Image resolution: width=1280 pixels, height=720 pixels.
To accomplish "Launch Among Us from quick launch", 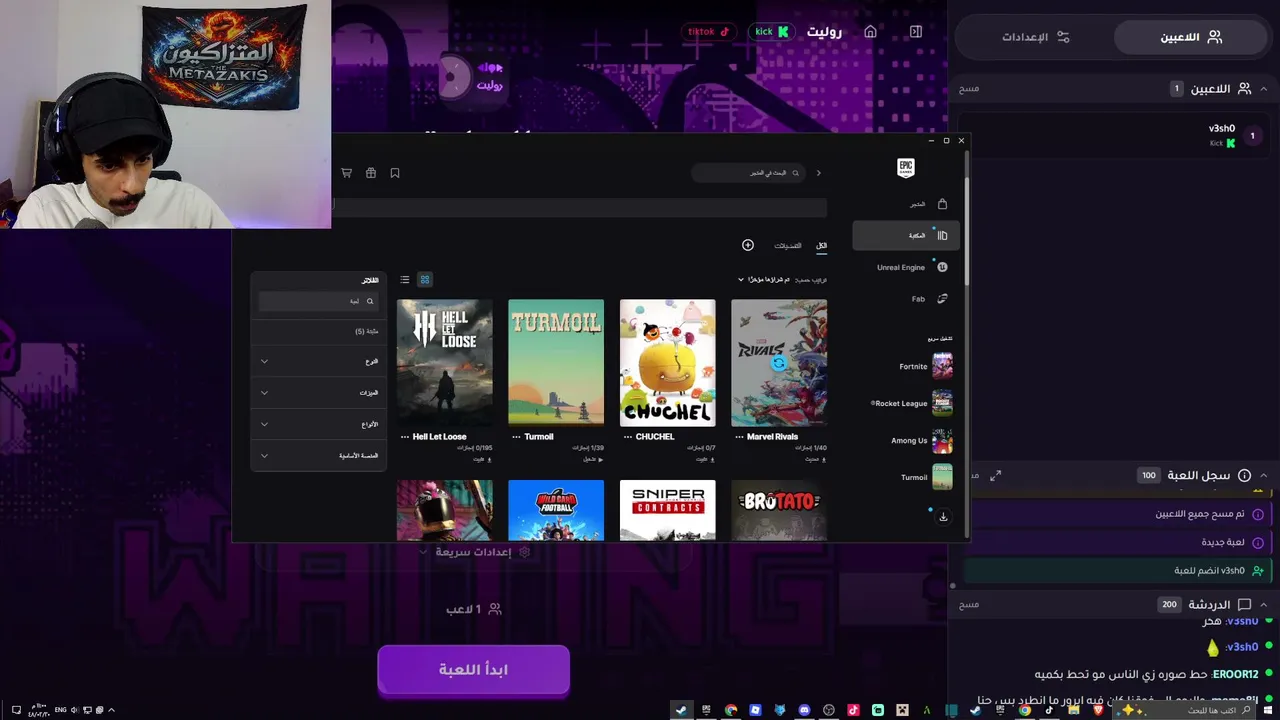I will (922, 441).
